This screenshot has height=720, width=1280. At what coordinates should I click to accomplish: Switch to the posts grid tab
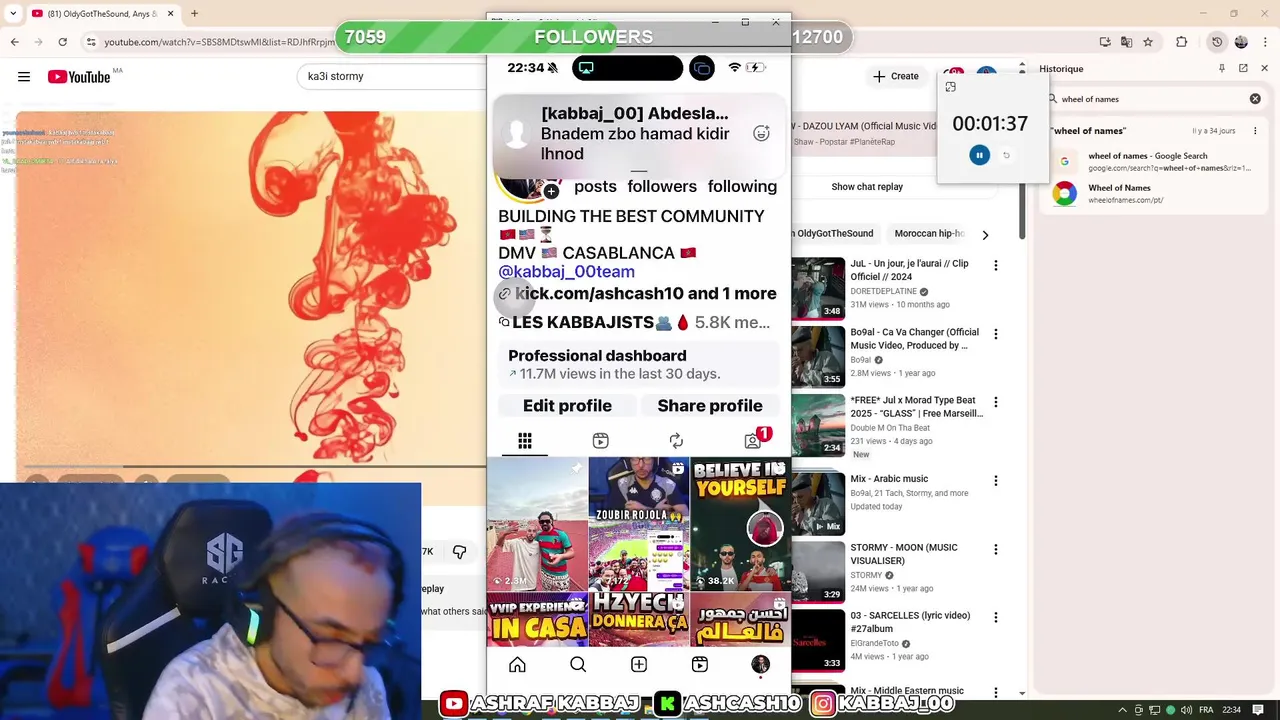coord(525,441)
